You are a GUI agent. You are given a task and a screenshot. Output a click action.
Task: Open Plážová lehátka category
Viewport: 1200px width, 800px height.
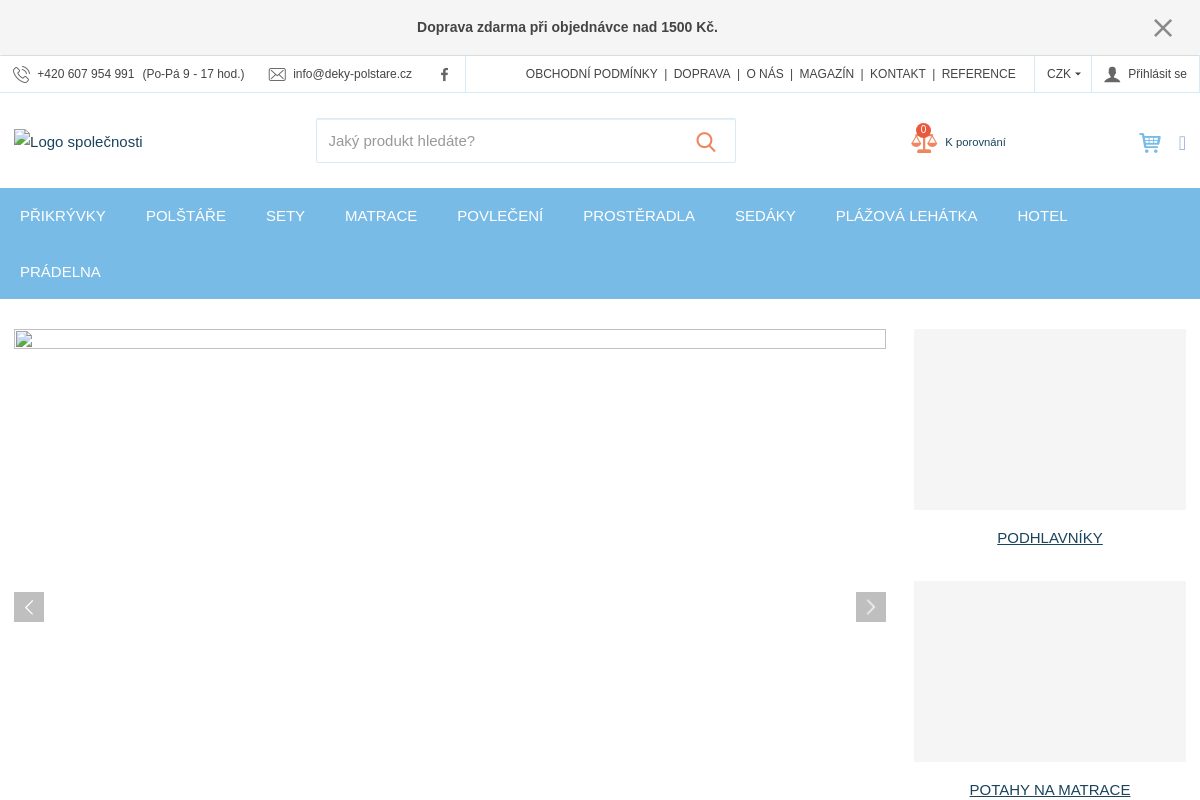907,216
